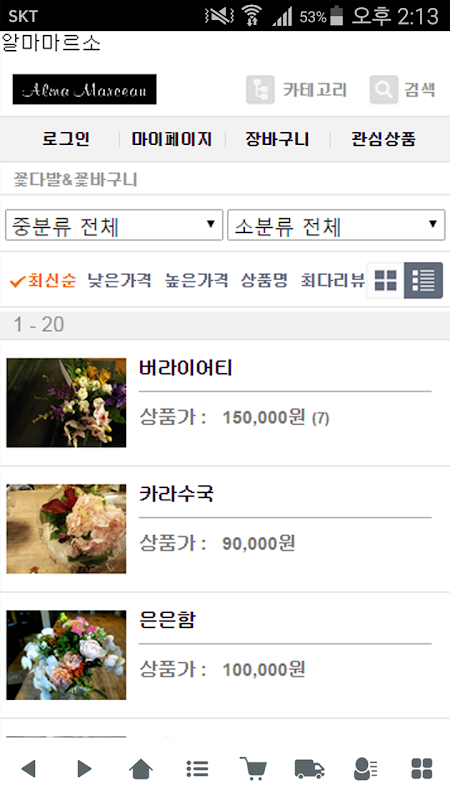
Task: Switch to list view layout
Action: (x=423, y=280)
